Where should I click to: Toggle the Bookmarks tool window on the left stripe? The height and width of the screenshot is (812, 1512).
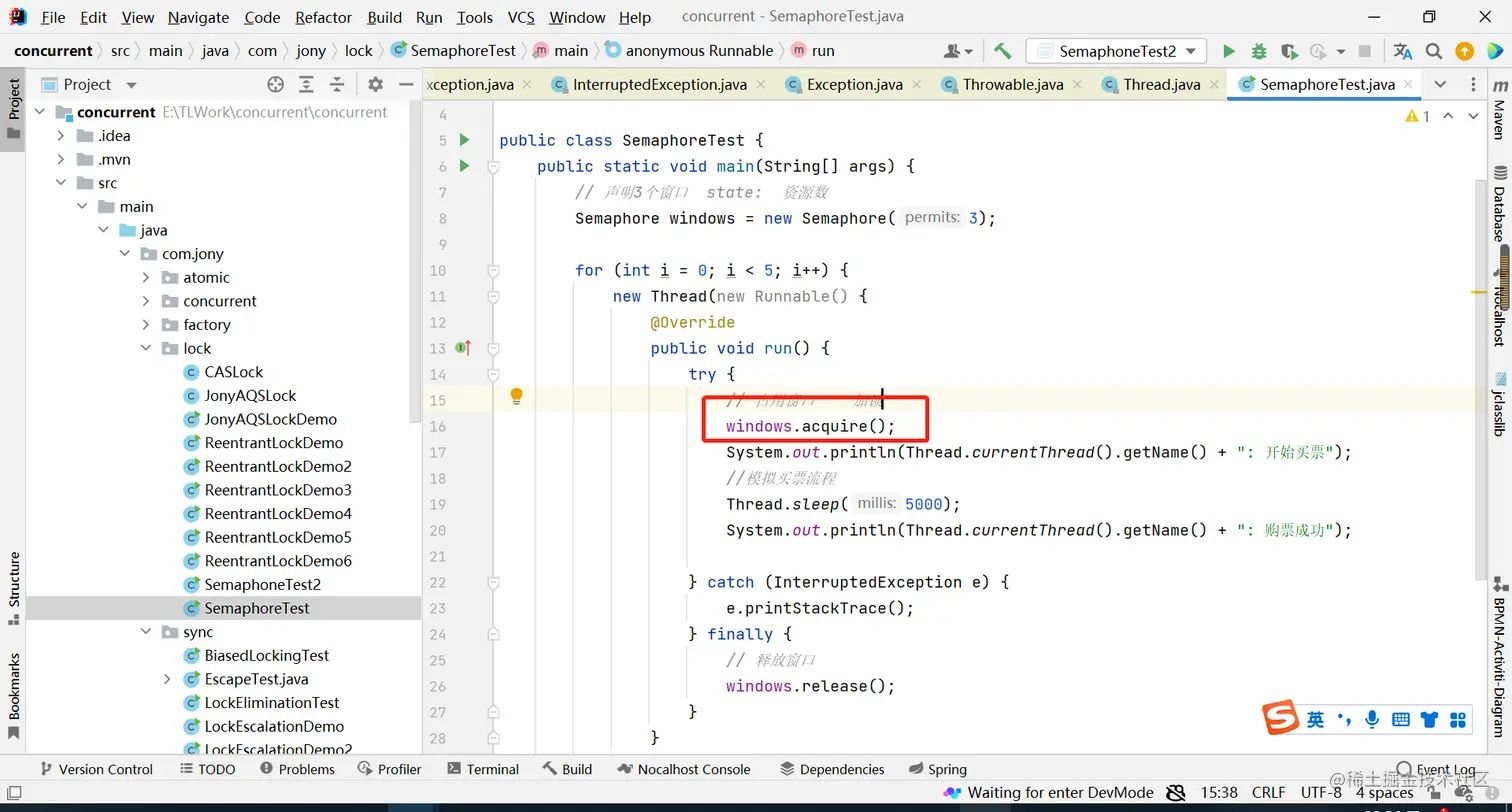point(14,696)
